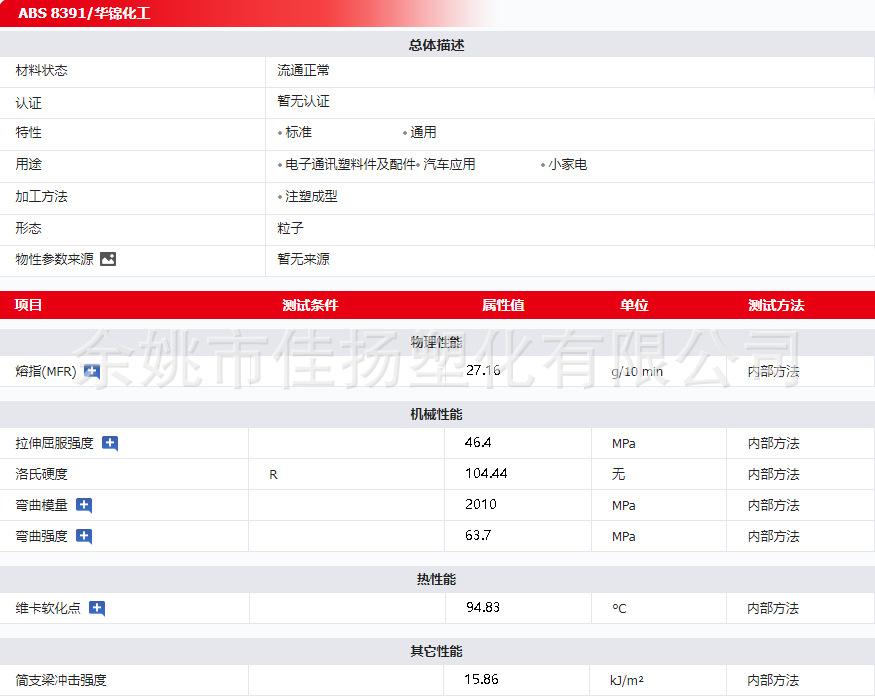Click the 机械性能 section header
This screenshot has width=875, height=696.
tap(436, 414)
